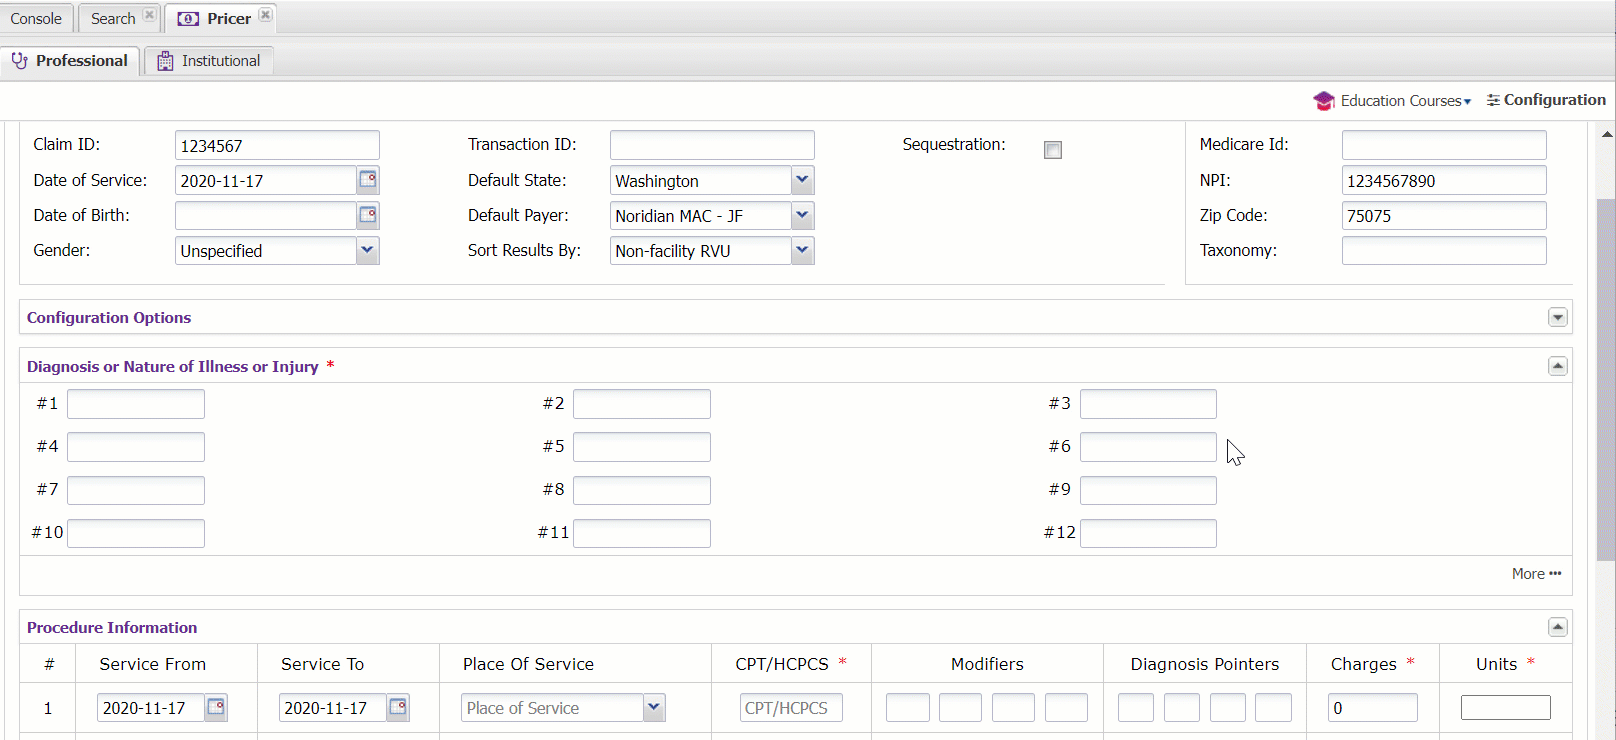
Task: Open the Default State dropdown
Action: coord(802,180)
